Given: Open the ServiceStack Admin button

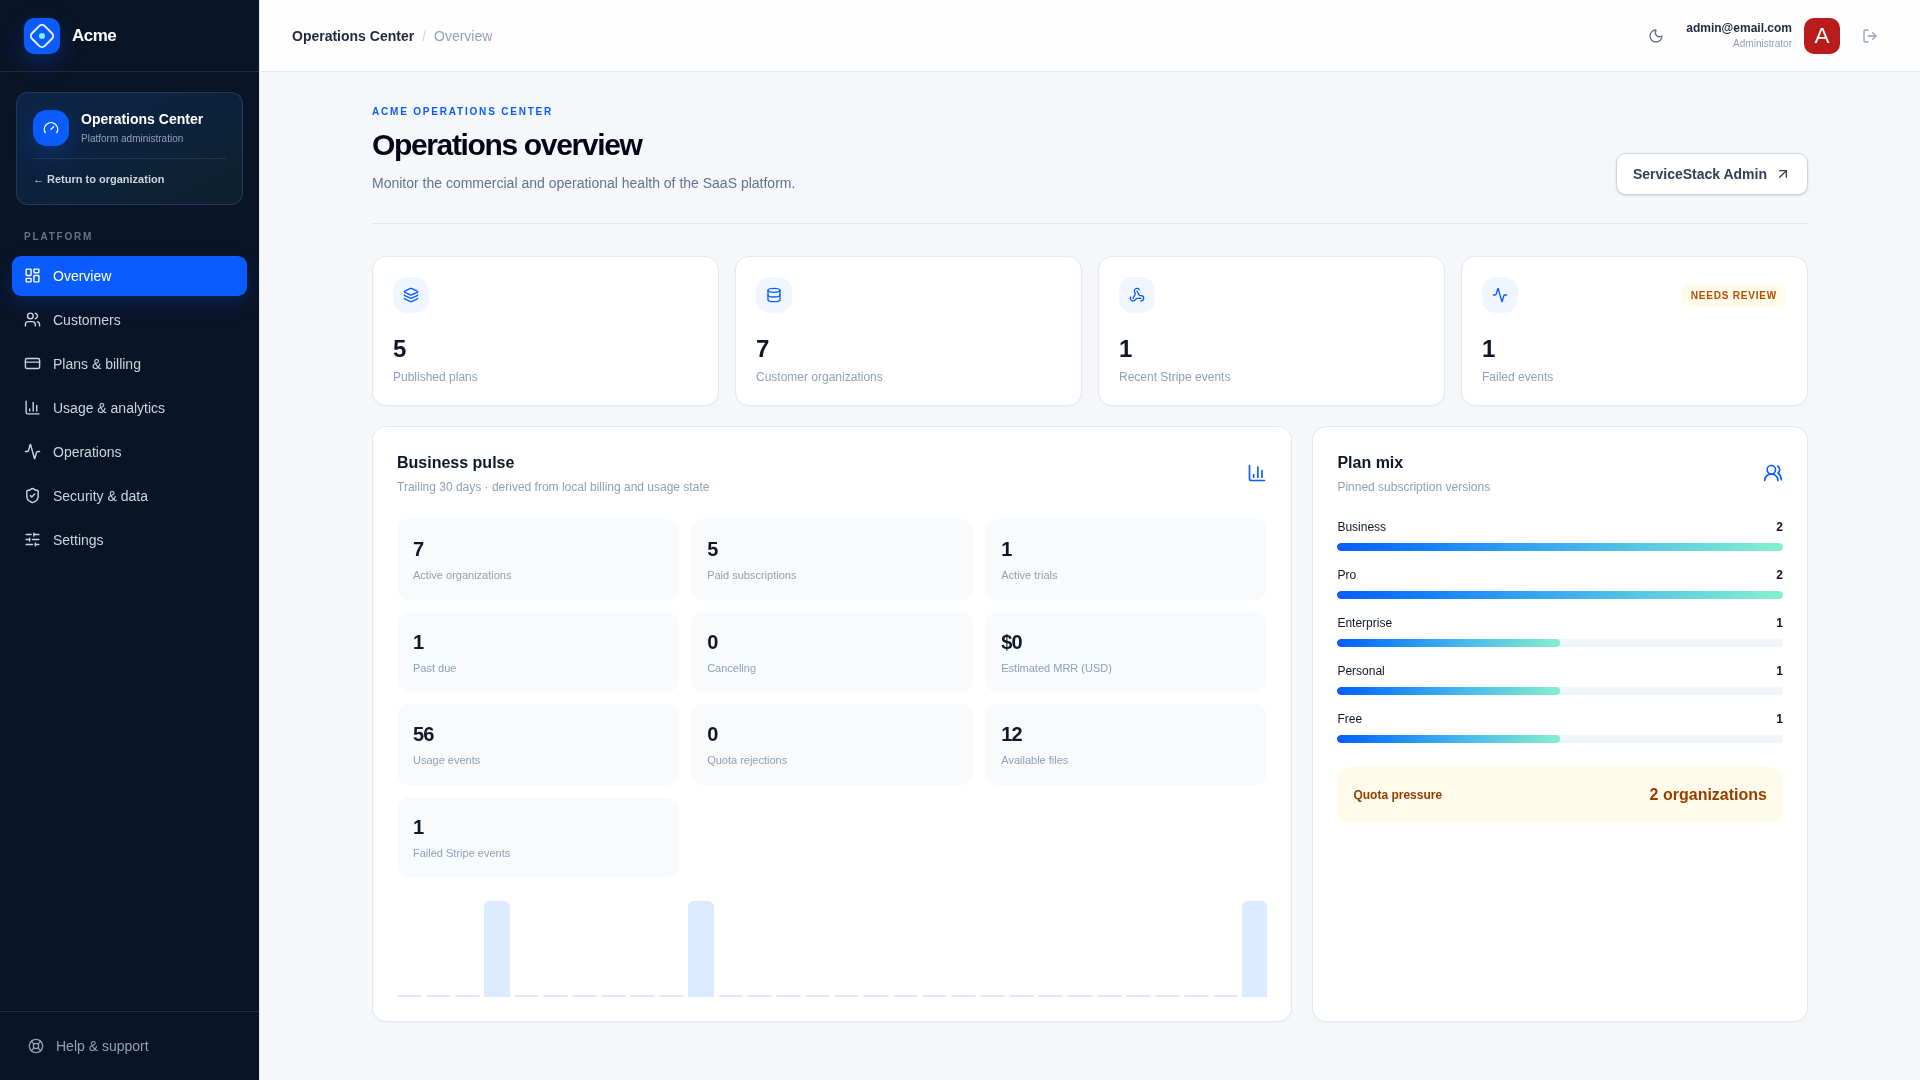Looking at the screenshot, I should (x=1711, y=174).
